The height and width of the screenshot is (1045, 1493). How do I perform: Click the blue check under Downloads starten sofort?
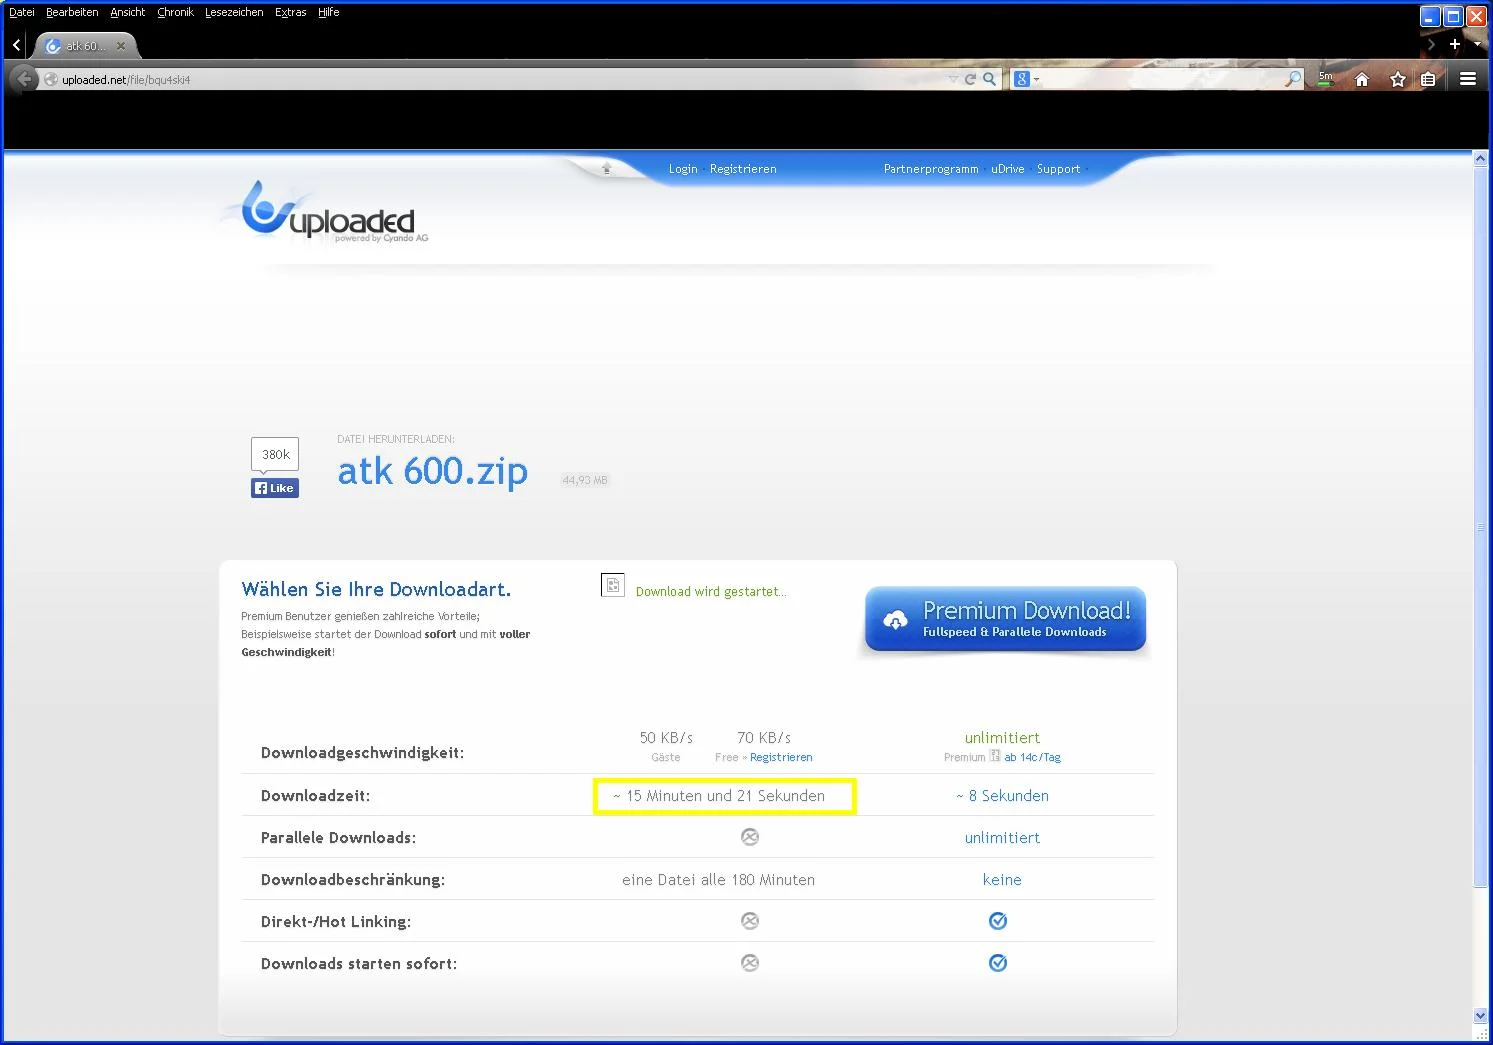pos(997,962)
